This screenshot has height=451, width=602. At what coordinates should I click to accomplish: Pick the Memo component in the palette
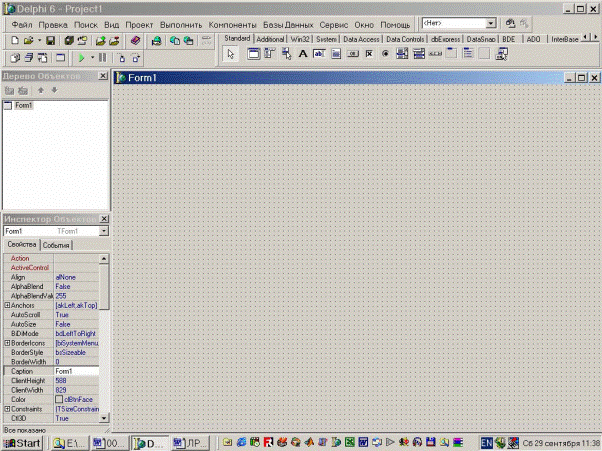click(336, 54)
